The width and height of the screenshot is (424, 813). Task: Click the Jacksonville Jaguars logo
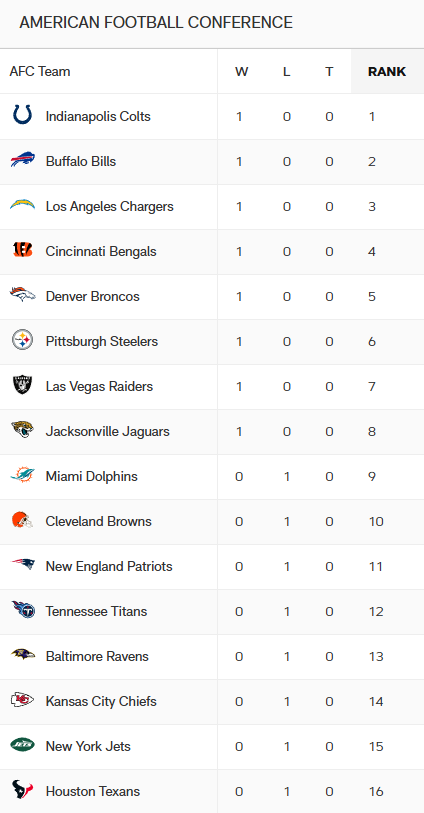[22, 430]
